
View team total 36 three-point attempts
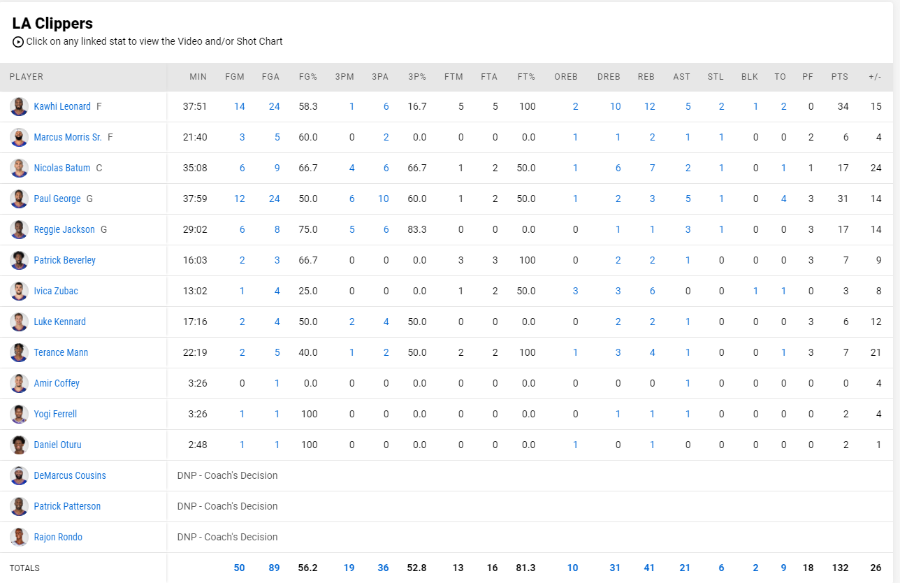pyautogui.click(x=383, y=568)
